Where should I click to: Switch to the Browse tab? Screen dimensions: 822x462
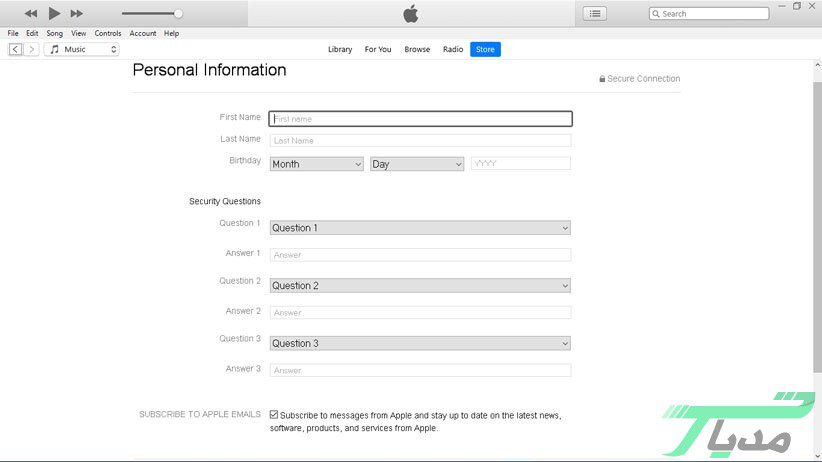click(x=417, y=49)
